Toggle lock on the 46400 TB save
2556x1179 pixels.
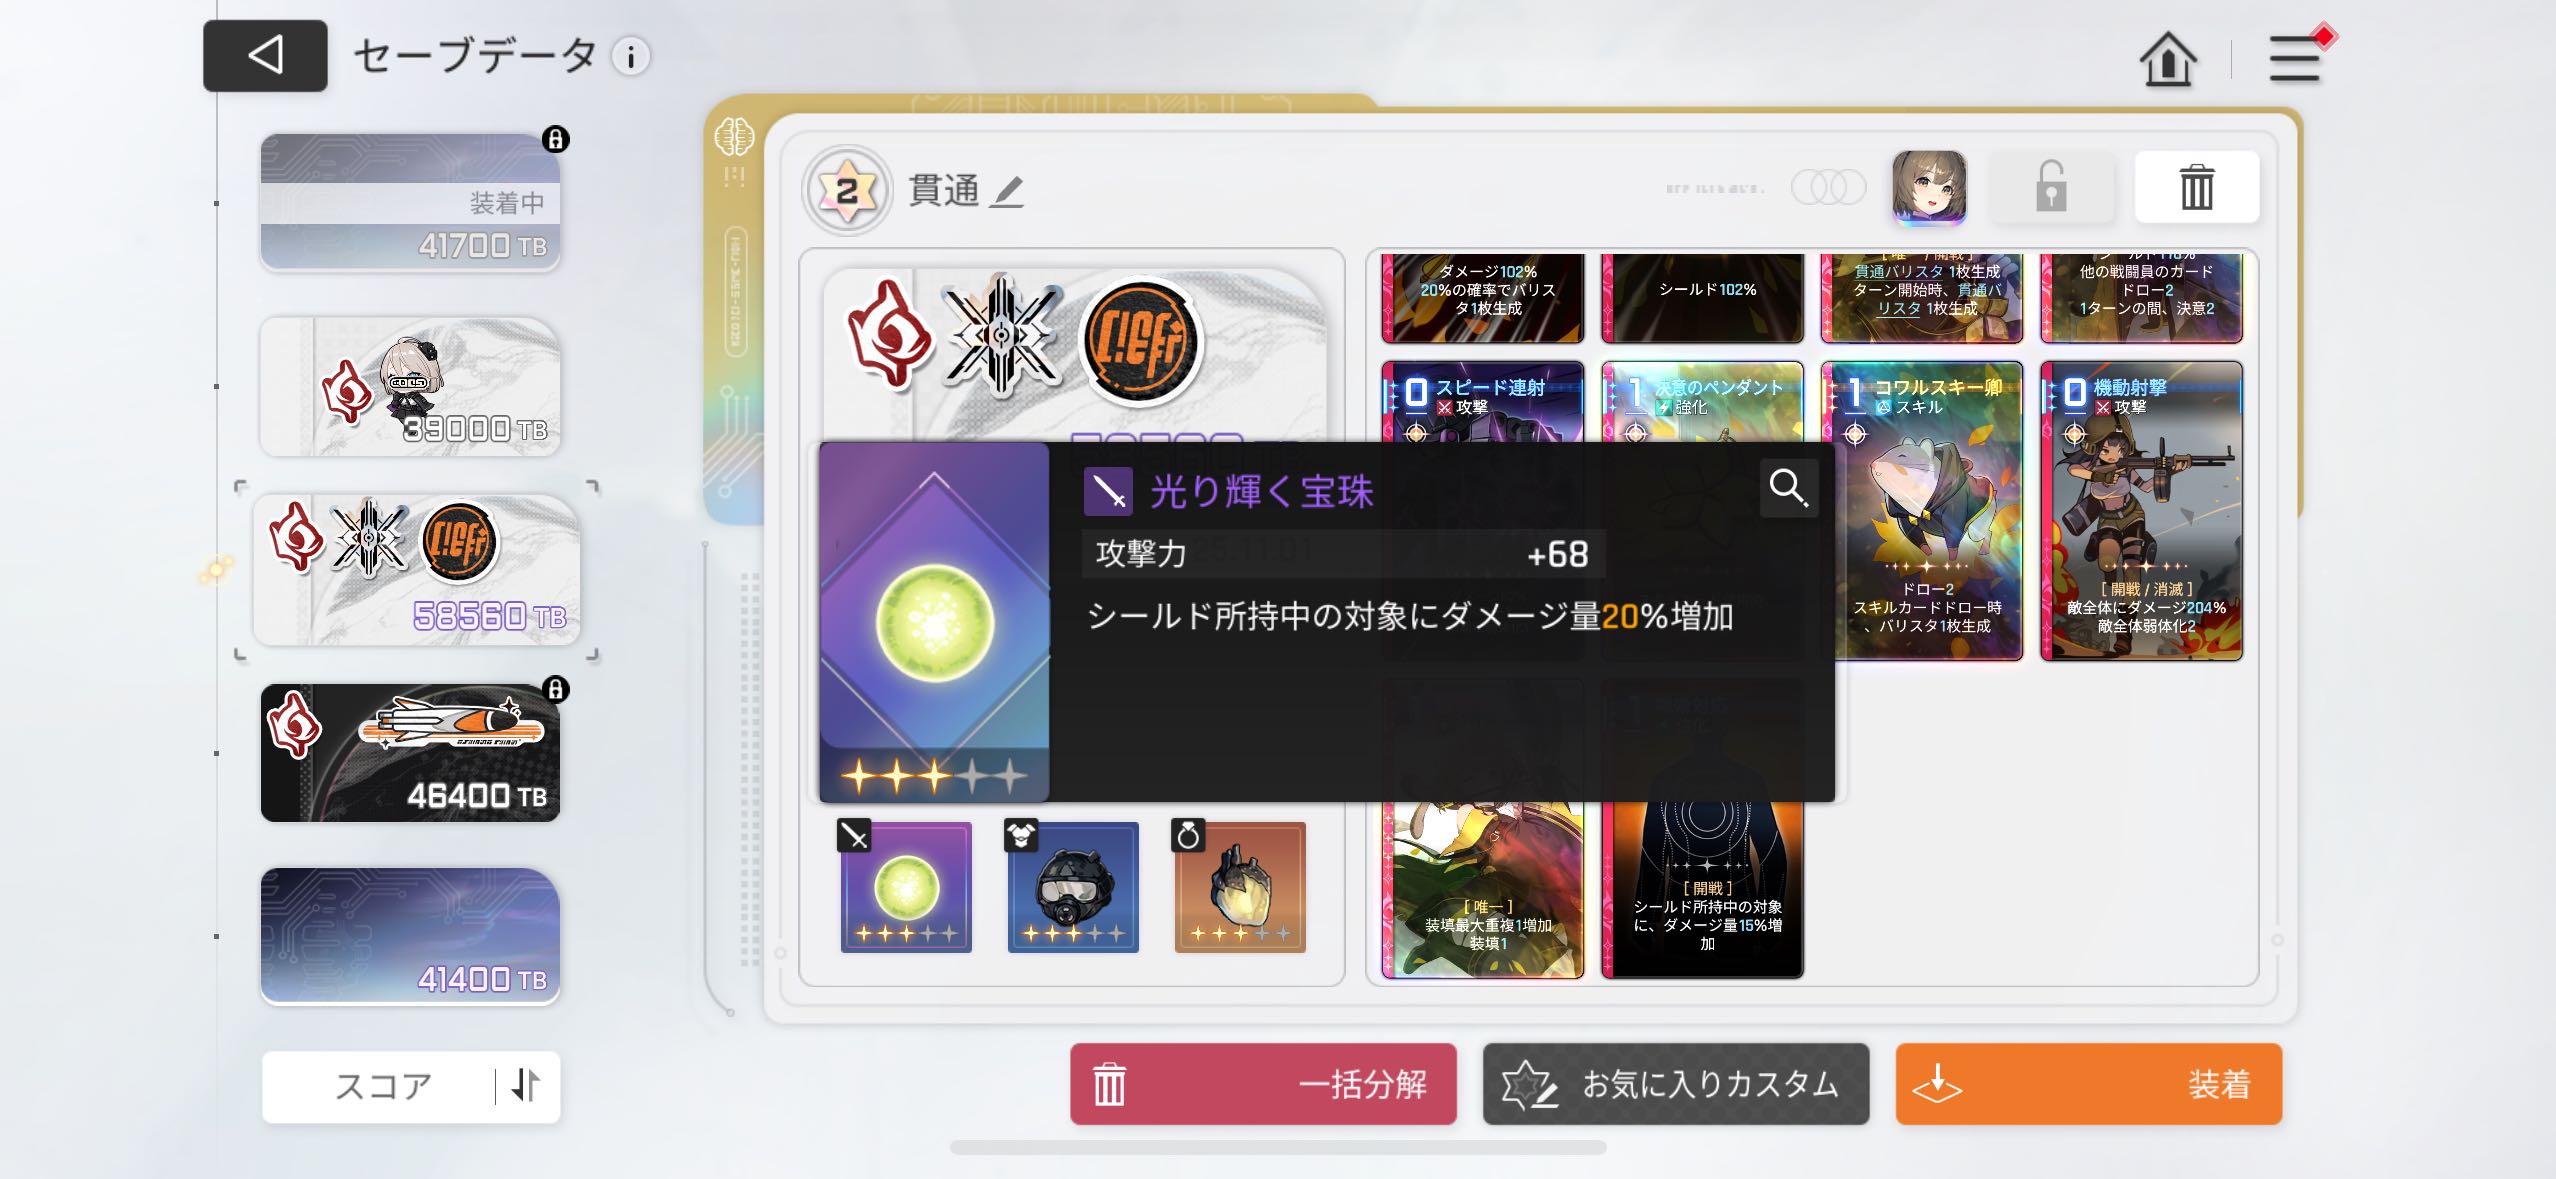point(555,689)
